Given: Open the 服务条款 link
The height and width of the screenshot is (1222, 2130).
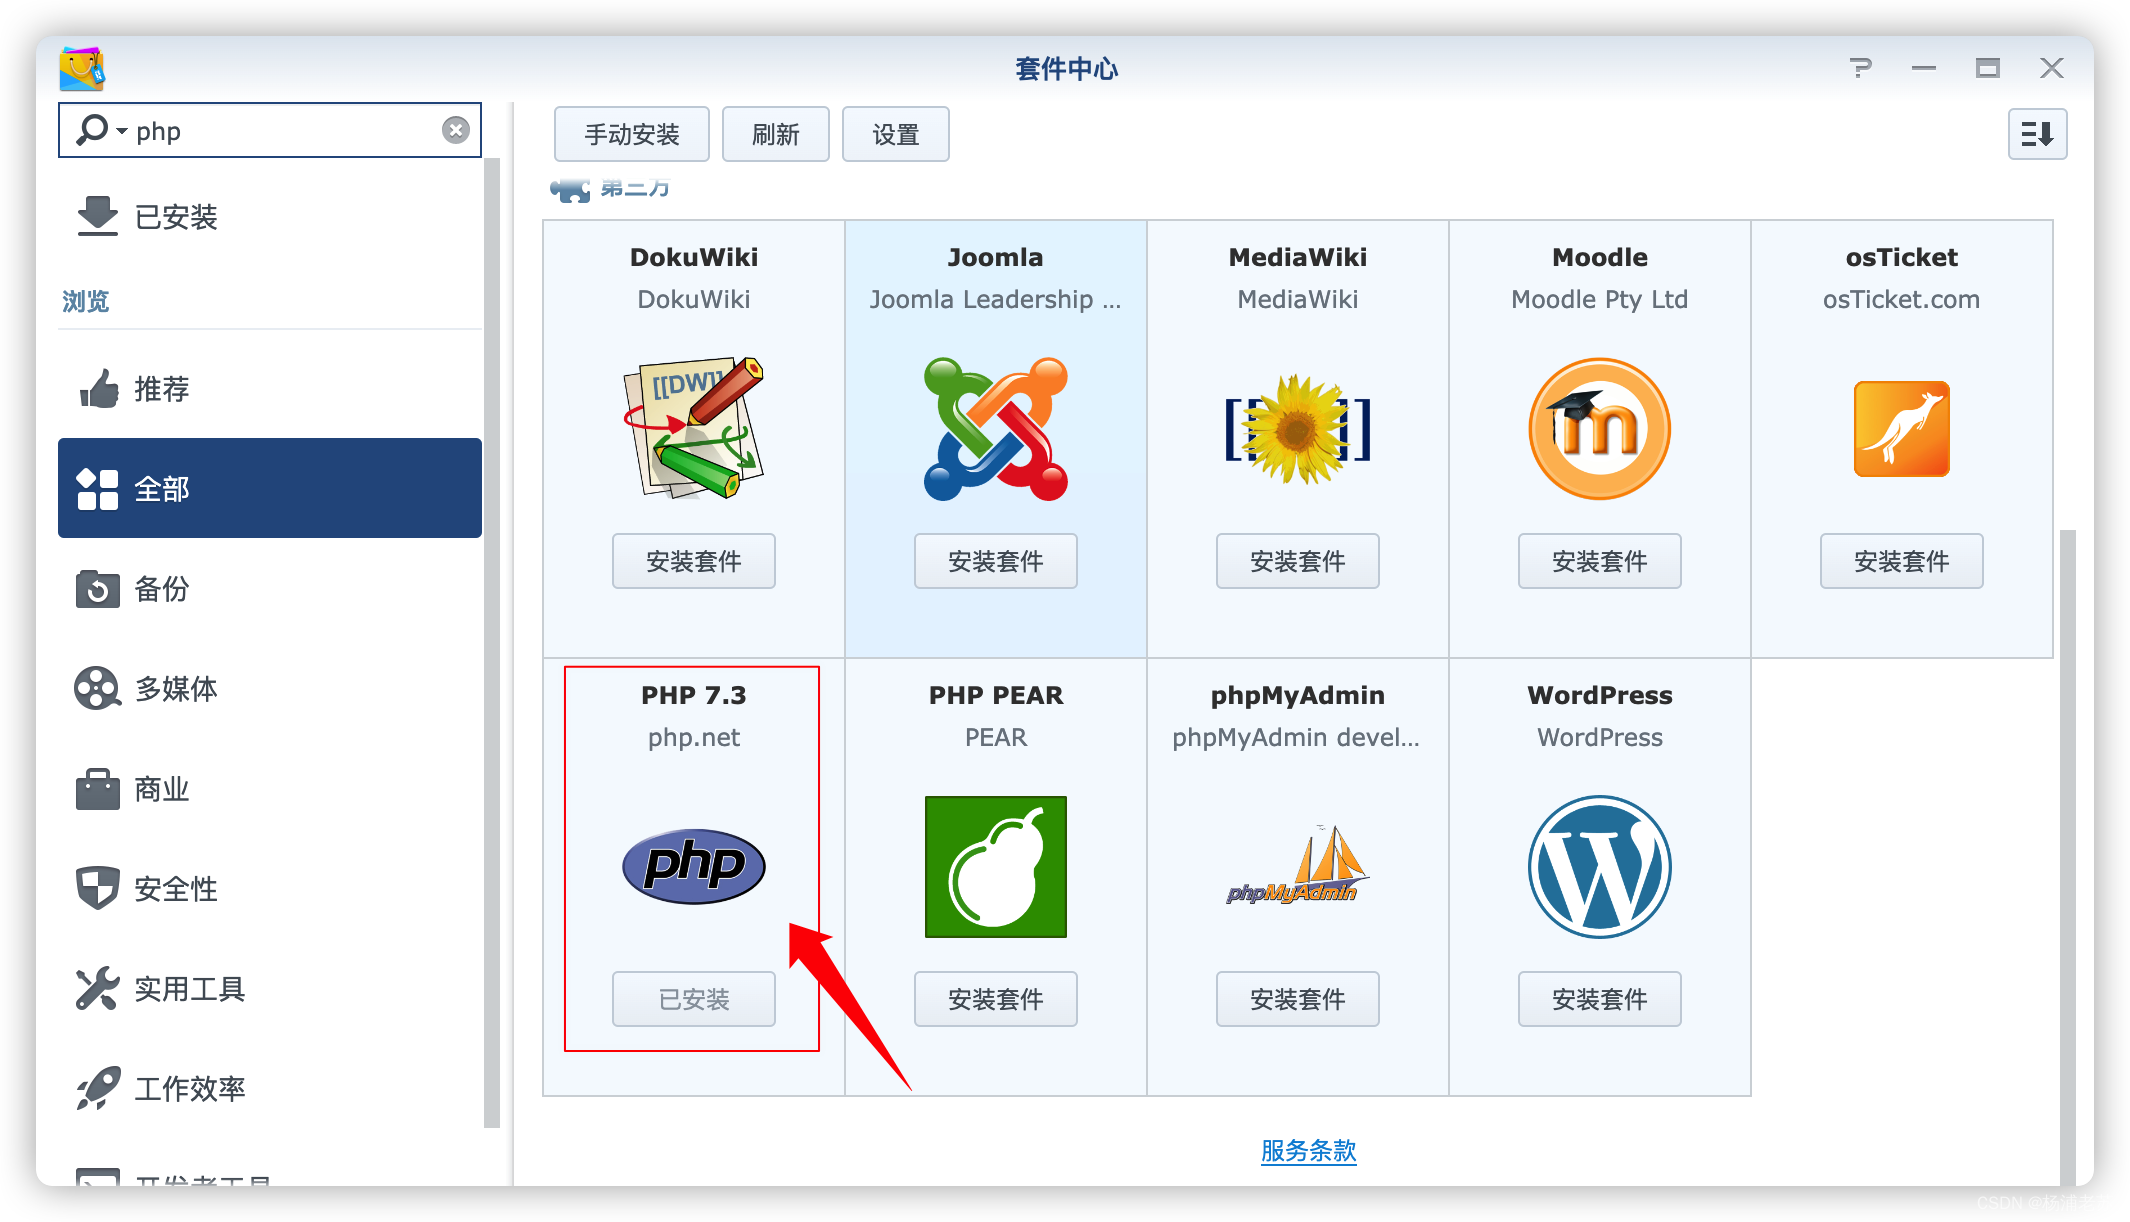Looking at the screenshot, I should (x=1309, y=1151).
